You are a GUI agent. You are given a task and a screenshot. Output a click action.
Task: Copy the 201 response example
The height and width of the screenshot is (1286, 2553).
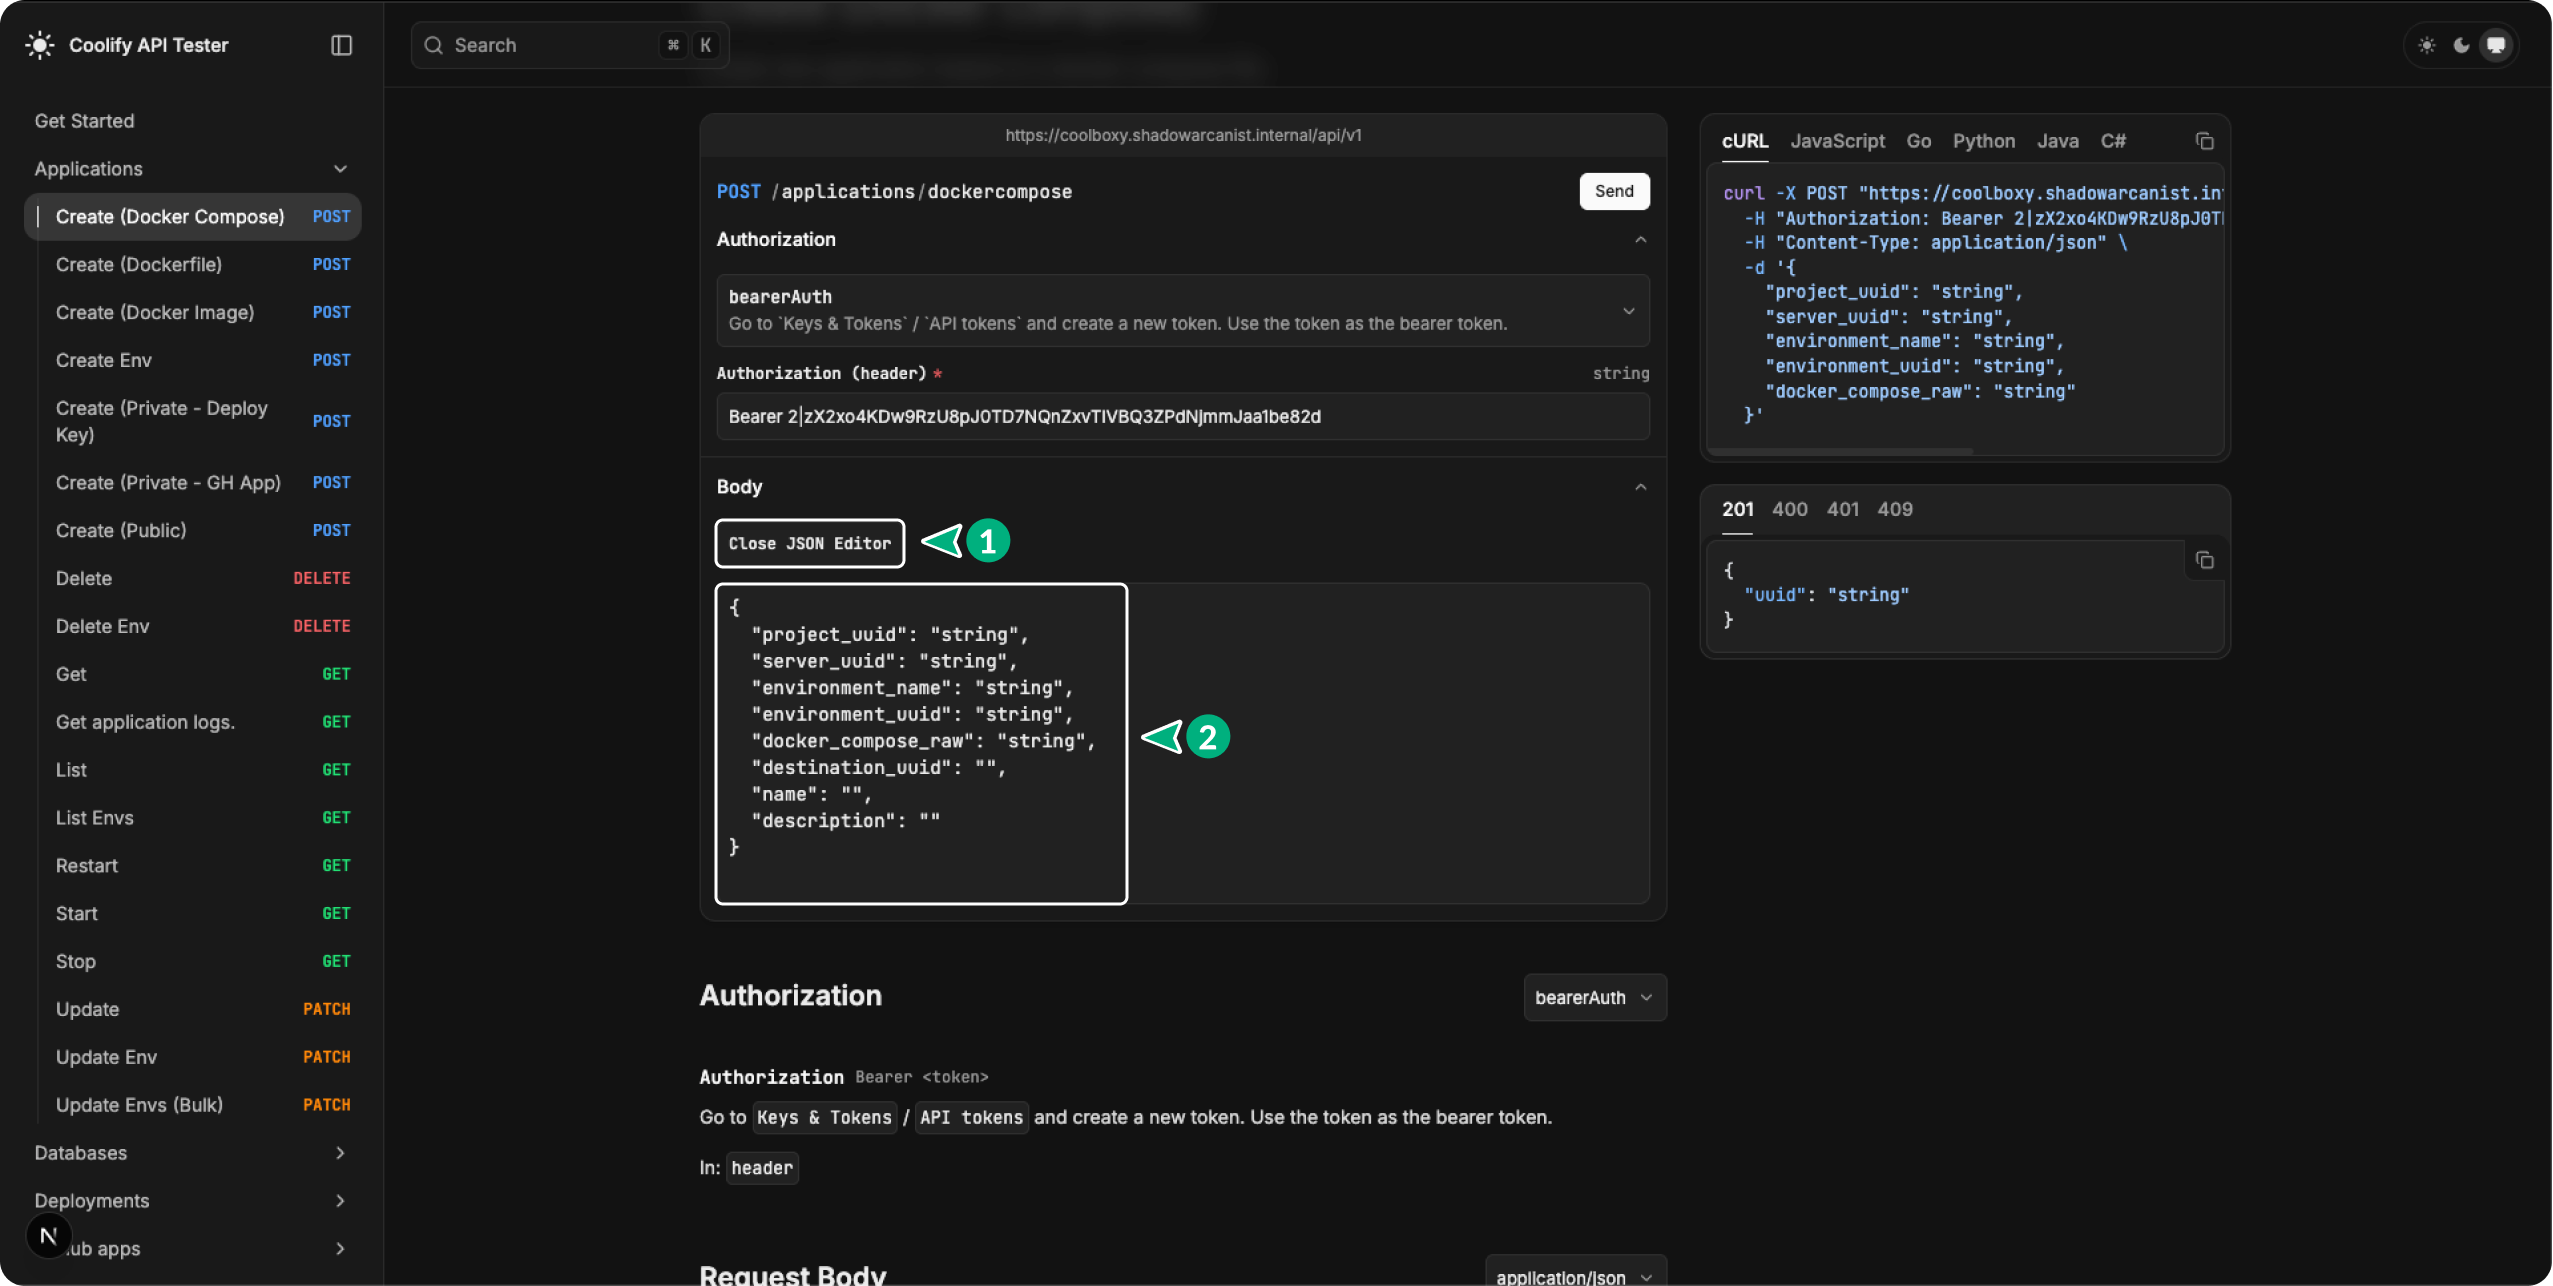point(2204,560)
